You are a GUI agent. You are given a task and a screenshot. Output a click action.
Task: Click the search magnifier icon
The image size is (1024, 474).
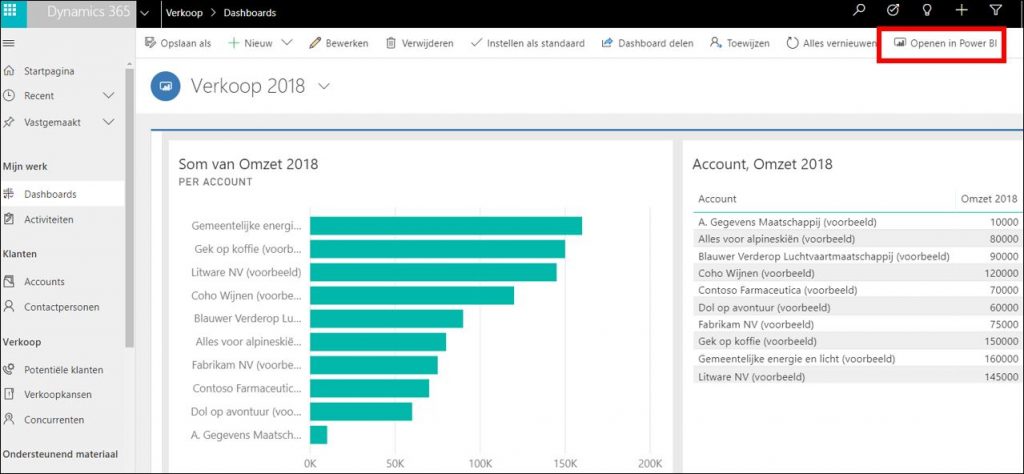click(x=858, y=12)
